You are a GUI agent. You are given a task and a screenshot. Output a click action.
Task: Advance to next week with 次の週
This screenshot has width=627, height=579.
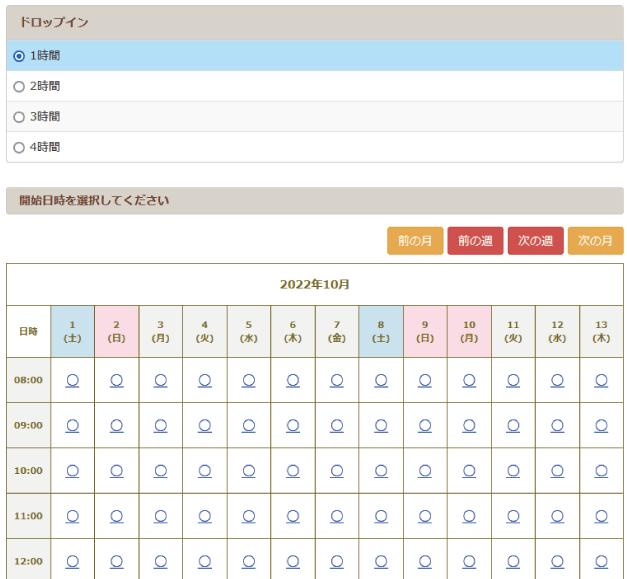535,241
